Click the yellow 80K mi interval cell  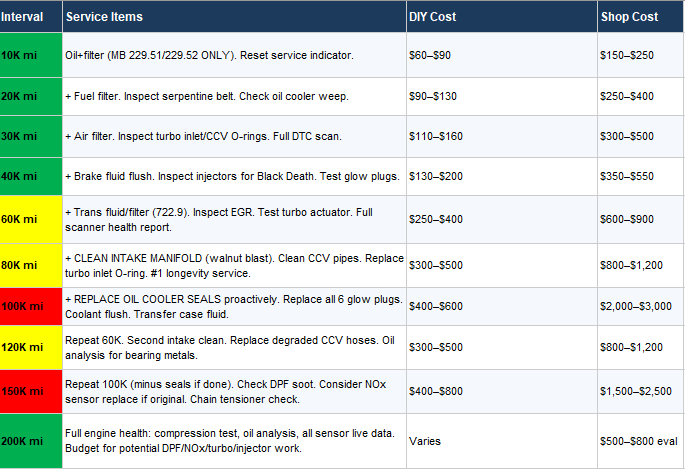pos(30,266)
